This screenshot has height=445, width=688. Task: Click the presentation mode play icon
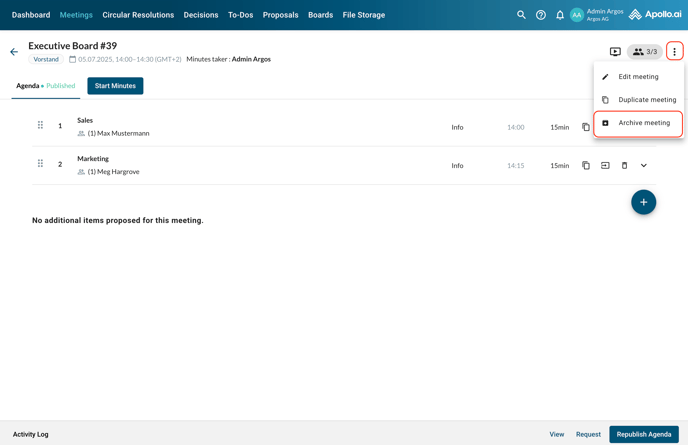[x=615, y=52]
